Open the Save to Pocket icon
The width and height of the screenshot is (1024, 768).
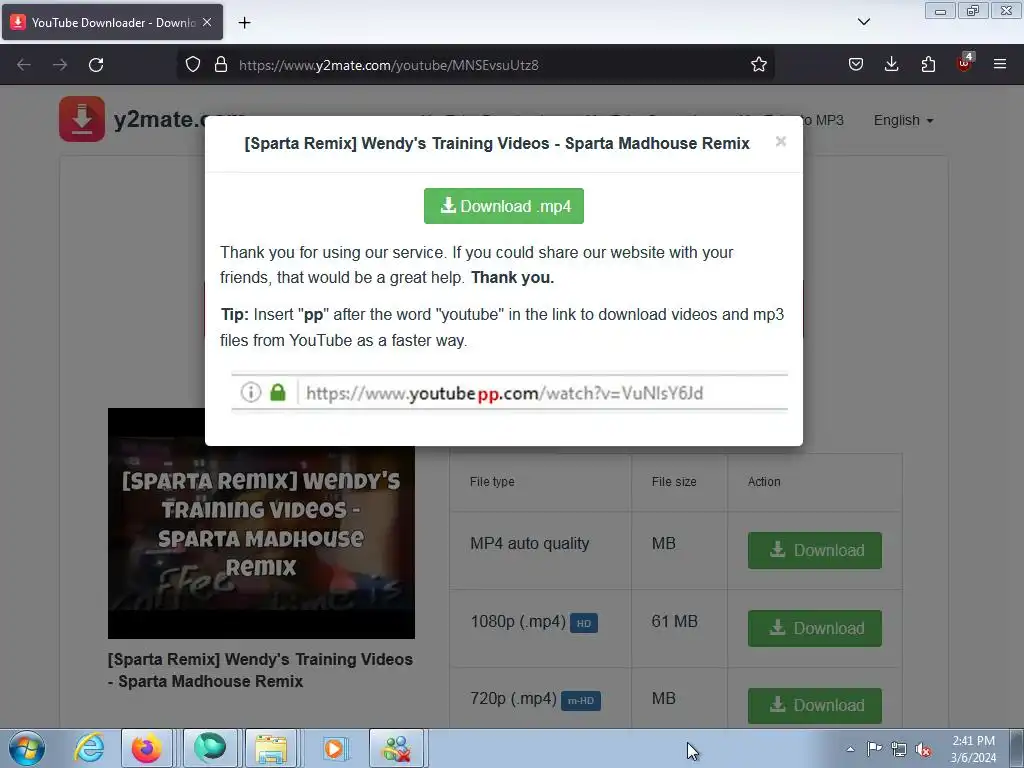coord(856,65)
